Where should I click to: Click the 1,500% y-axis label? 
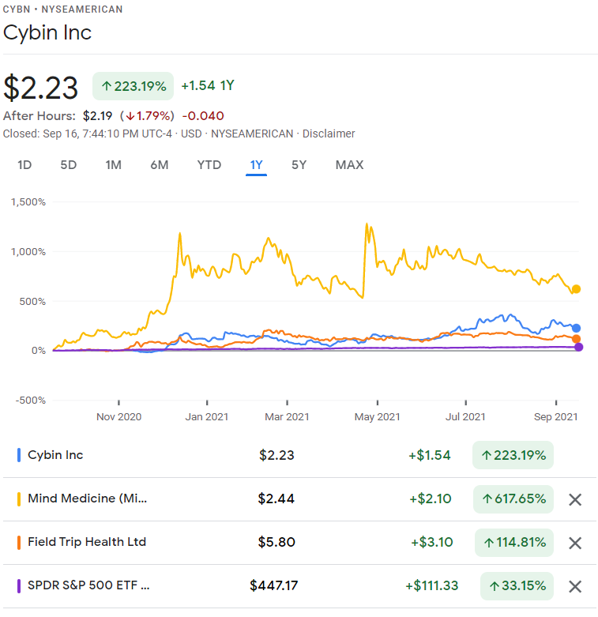point(28,202)
